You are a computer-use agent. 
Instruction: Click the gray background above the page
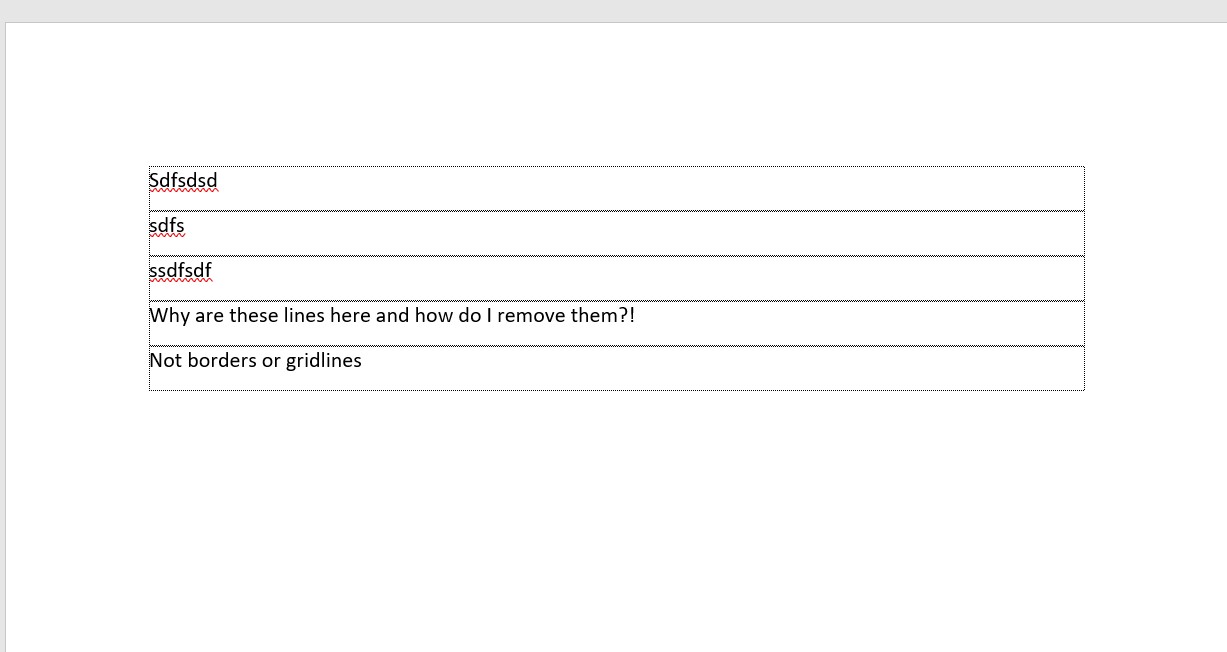[613, 10]
